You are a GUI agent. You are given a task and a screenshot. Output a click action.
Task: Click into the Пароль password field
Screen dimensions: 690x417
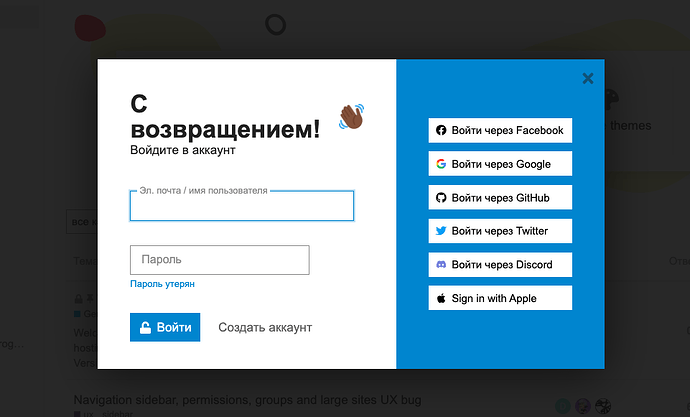pos(220,260)
